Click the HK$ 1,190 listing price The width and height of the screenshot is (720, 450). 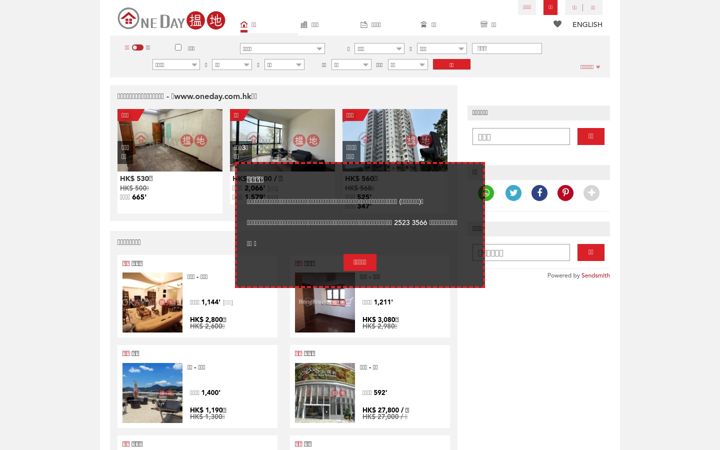pos(208,410)
